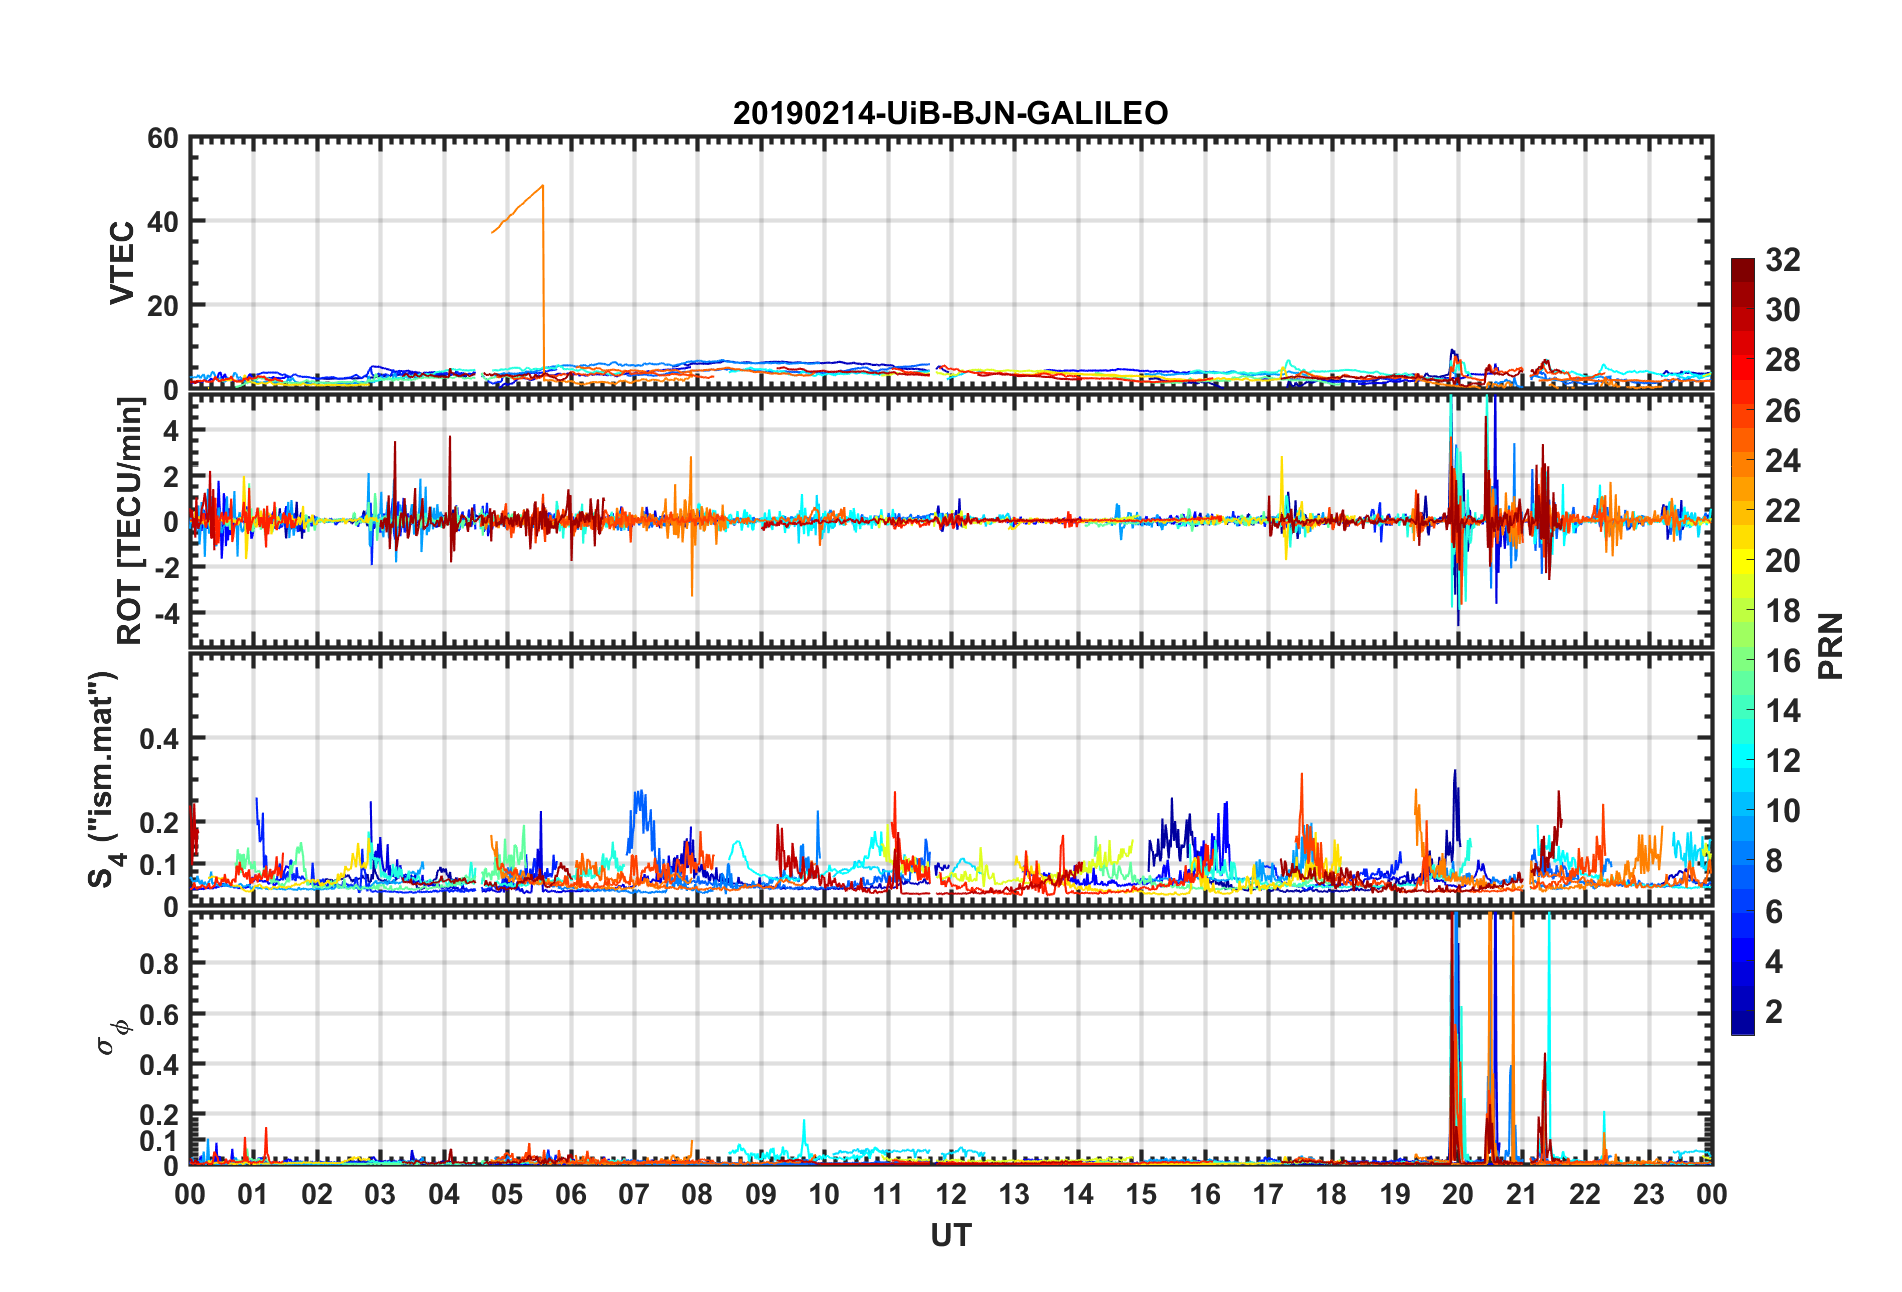This screenshot has width=1902, height=1292.
Task: Click the orange VTEC spike peak near 05:30
Action: 542,186
